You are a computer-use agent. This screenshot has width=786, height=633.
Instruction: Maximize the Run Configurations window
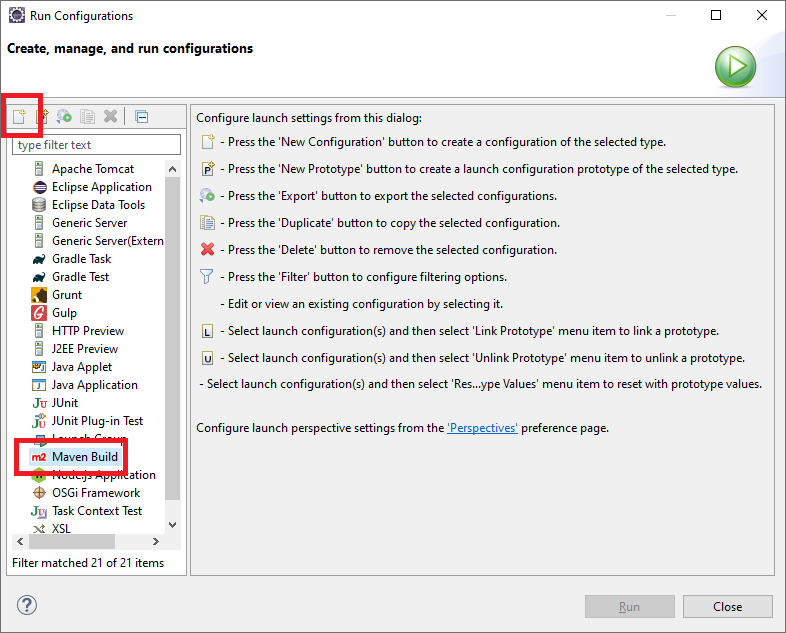pyautogui.click(x=716, y=15)
